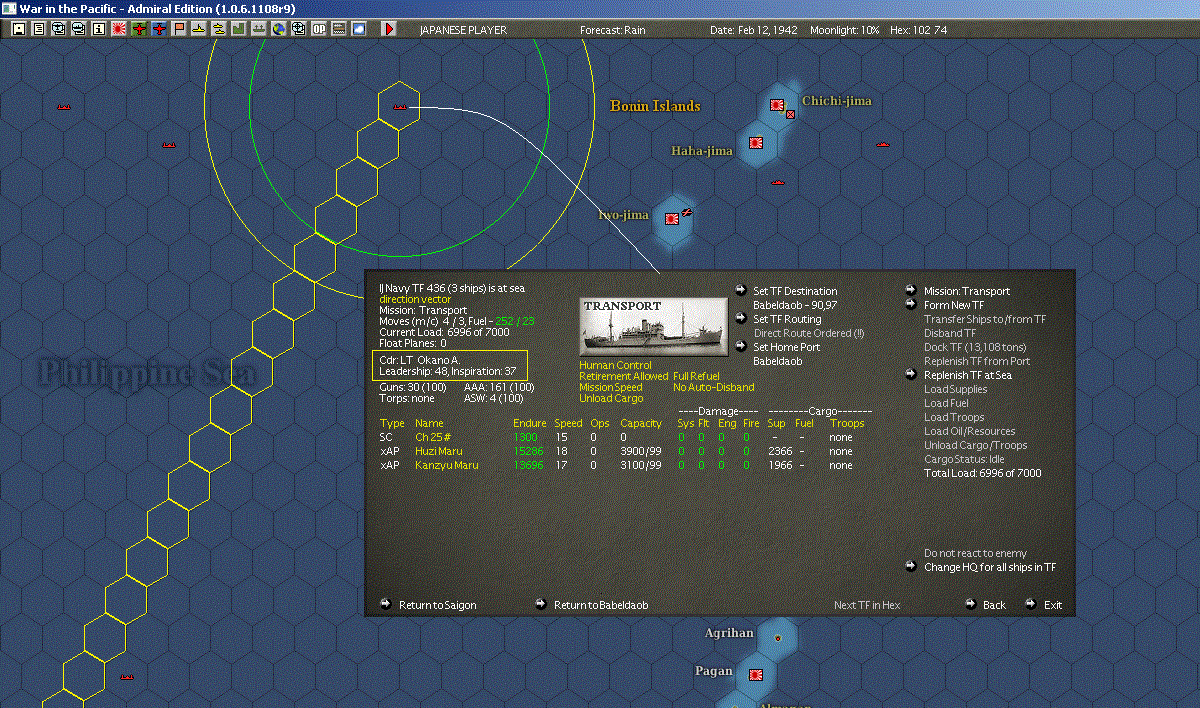
Task: Click the arrow beside Mission: Transport
Action: pos(911,291)
